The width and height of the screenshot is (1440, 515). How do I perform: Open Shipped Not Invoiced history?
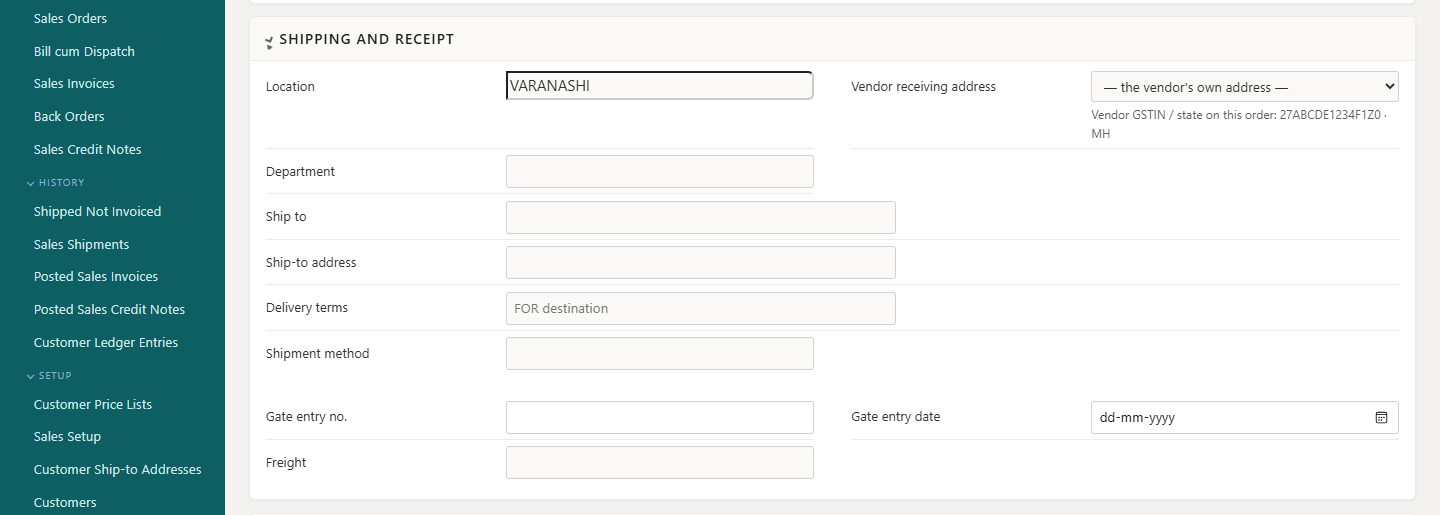97,212
